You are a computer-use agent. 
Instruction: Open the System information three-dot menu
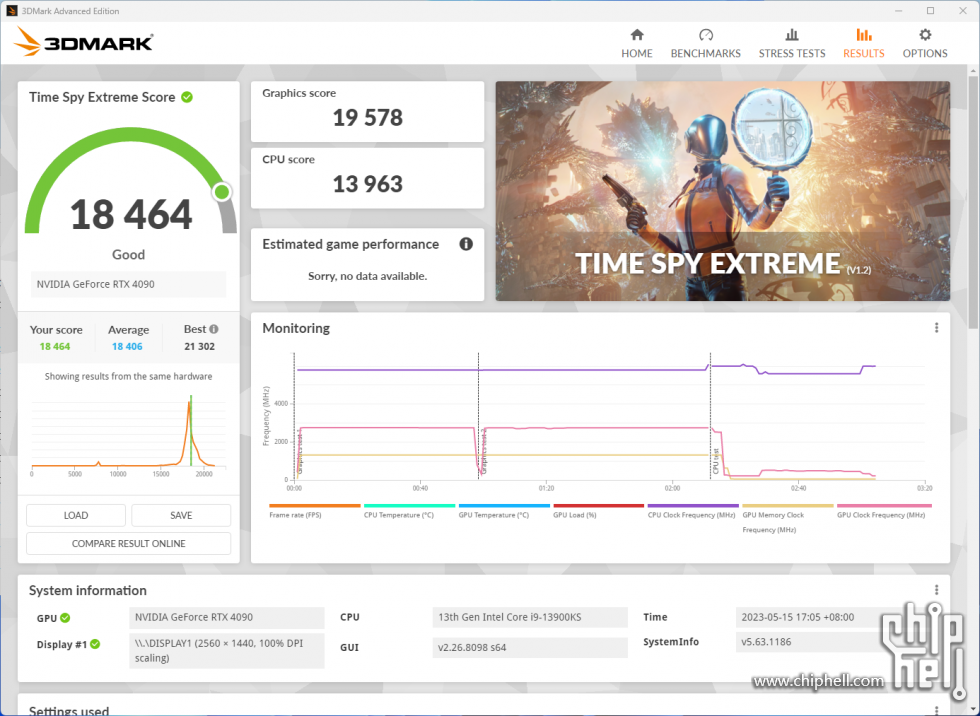point(936,590)
